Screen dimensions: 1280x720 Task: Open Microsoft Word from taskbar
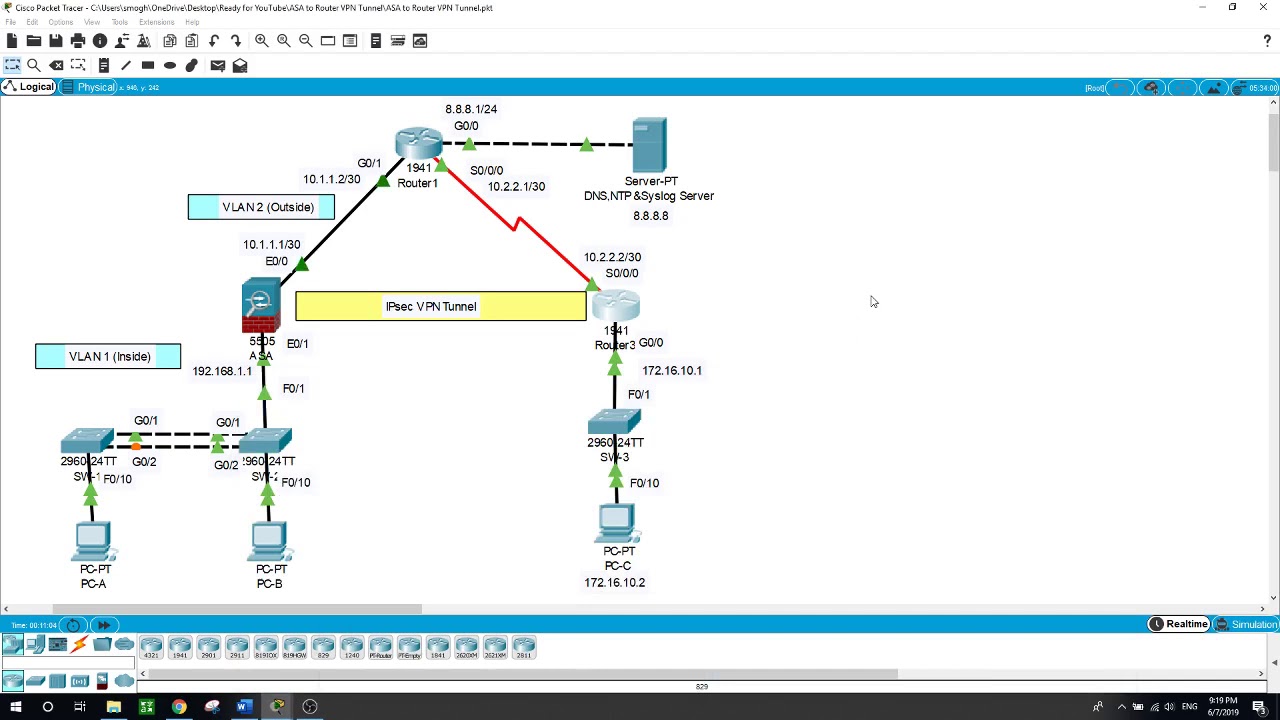[x=244, y=707]
